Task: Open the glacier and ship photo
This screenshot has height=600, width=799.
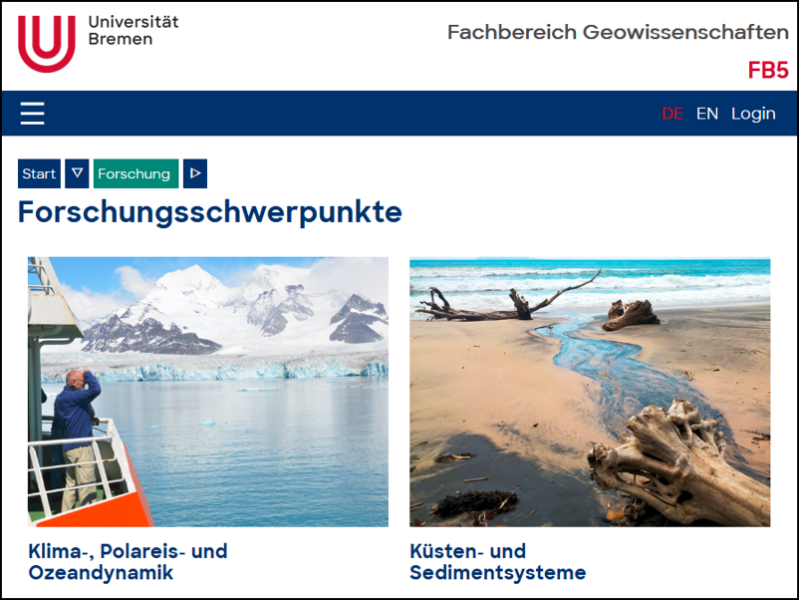Action: click(208, 392)
